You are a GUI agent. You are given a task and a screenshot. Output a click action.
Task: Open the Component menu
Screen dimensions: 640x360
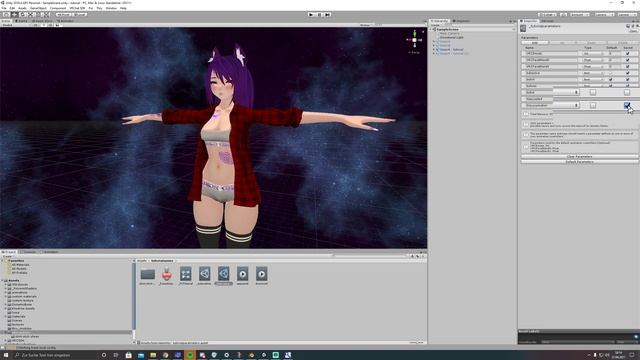click(x=58, y=8)
